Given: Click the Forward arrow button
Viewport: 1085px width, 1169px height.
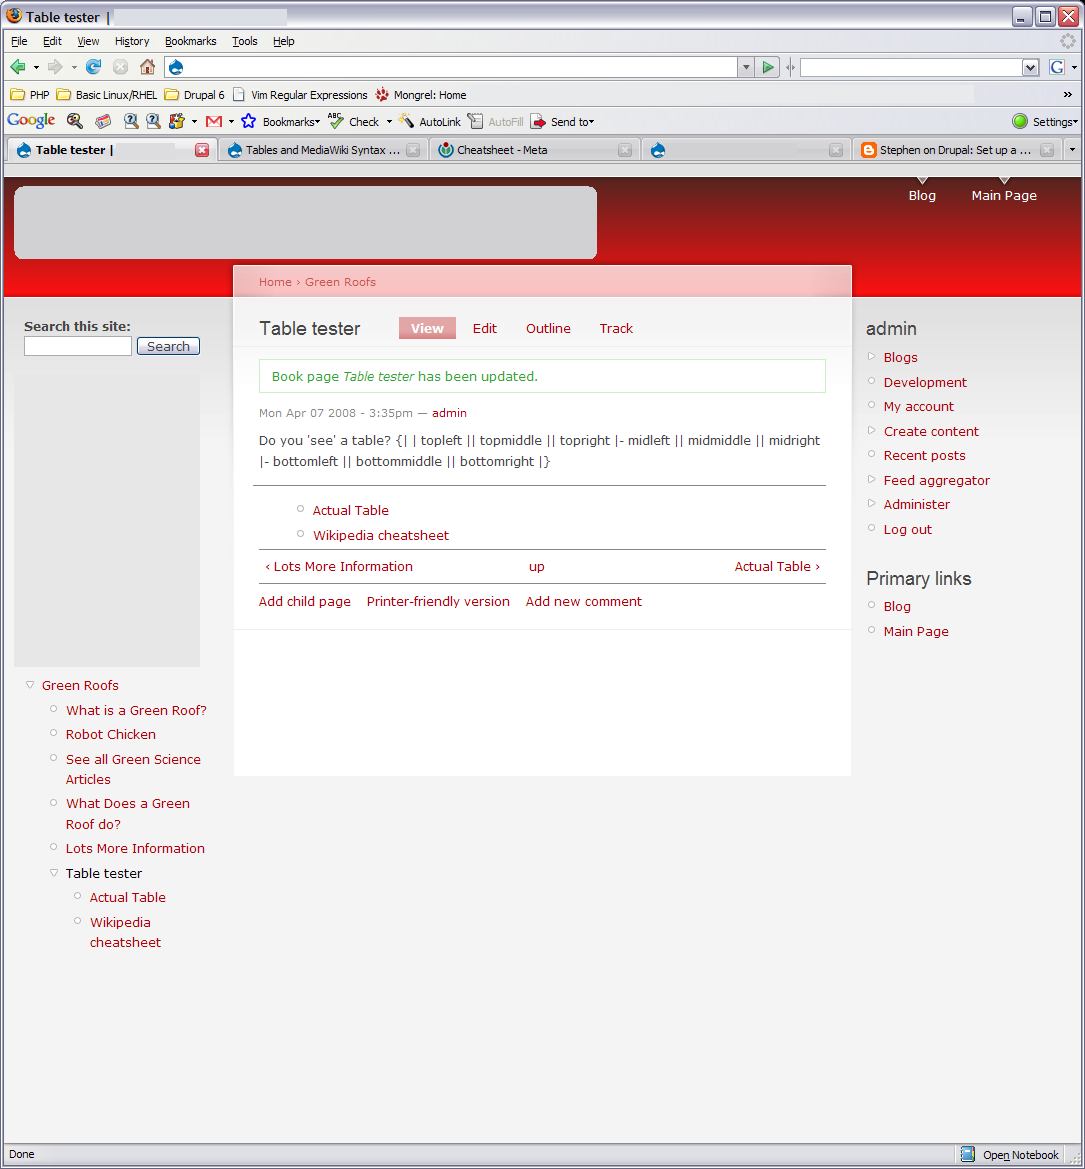Looking at the screenshot, I should (55, 67).
